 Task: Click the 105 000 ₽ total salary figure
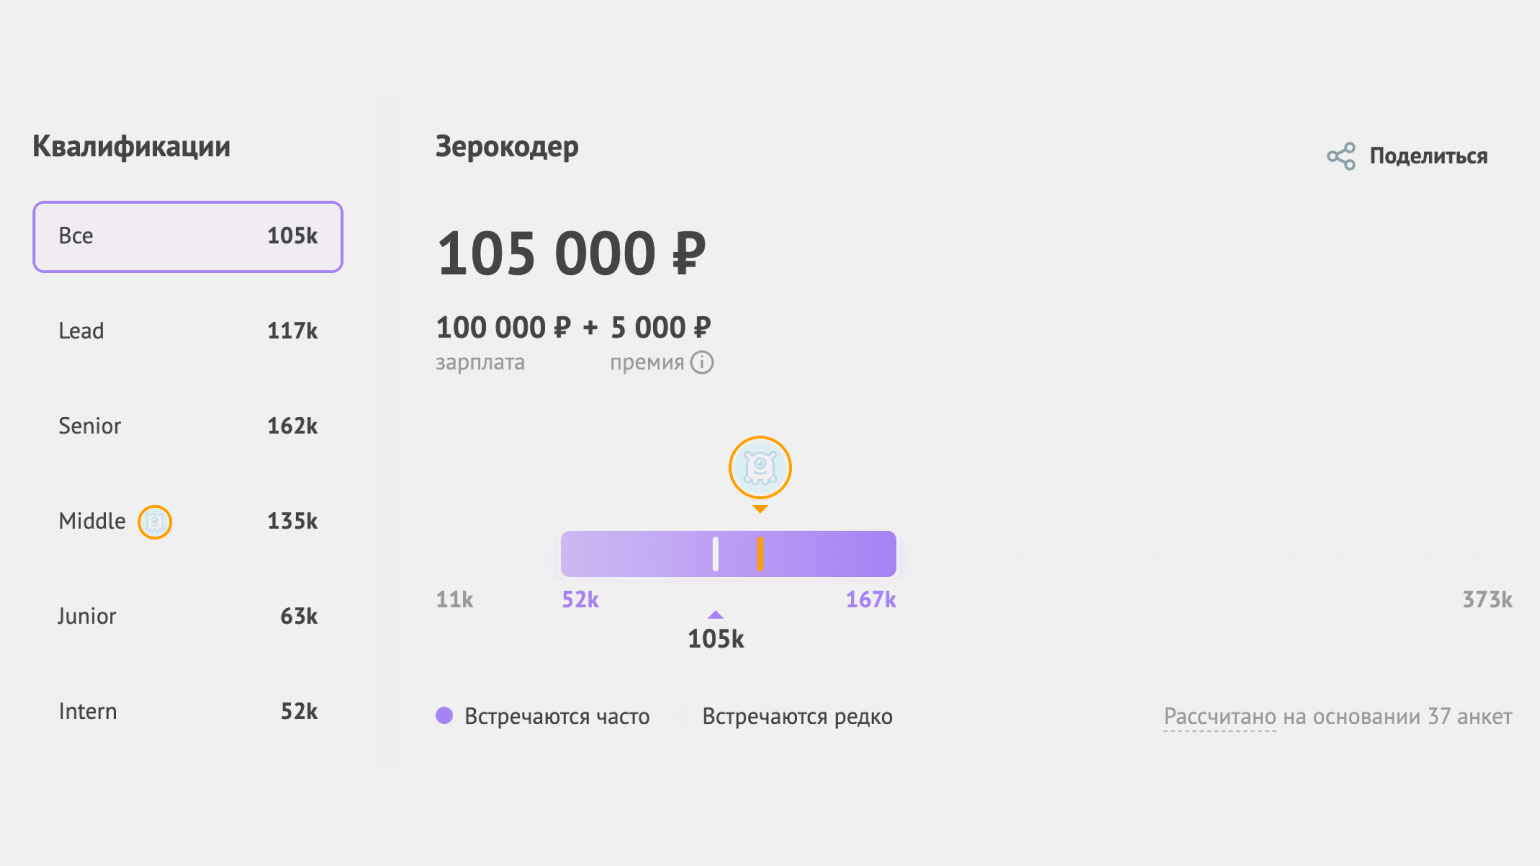(571, 254)
